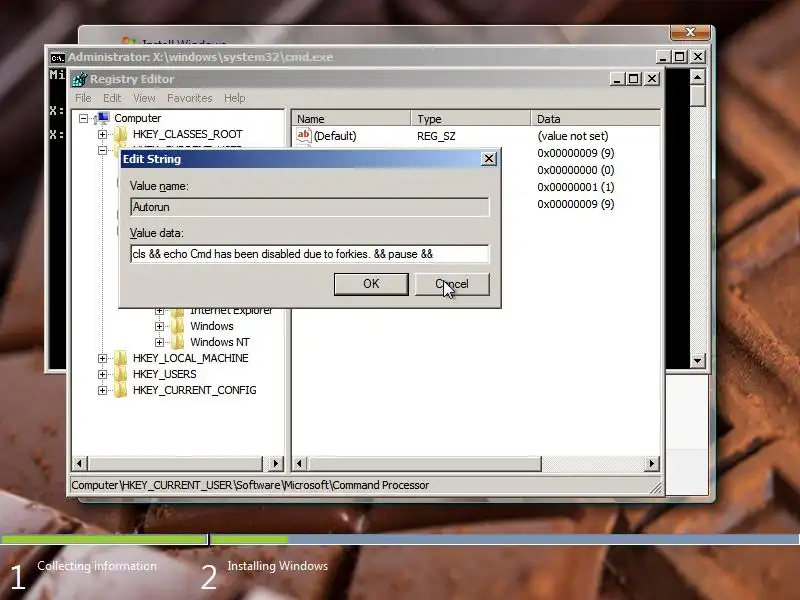Open the Help menu in Registry Editor

coord(235,98)
